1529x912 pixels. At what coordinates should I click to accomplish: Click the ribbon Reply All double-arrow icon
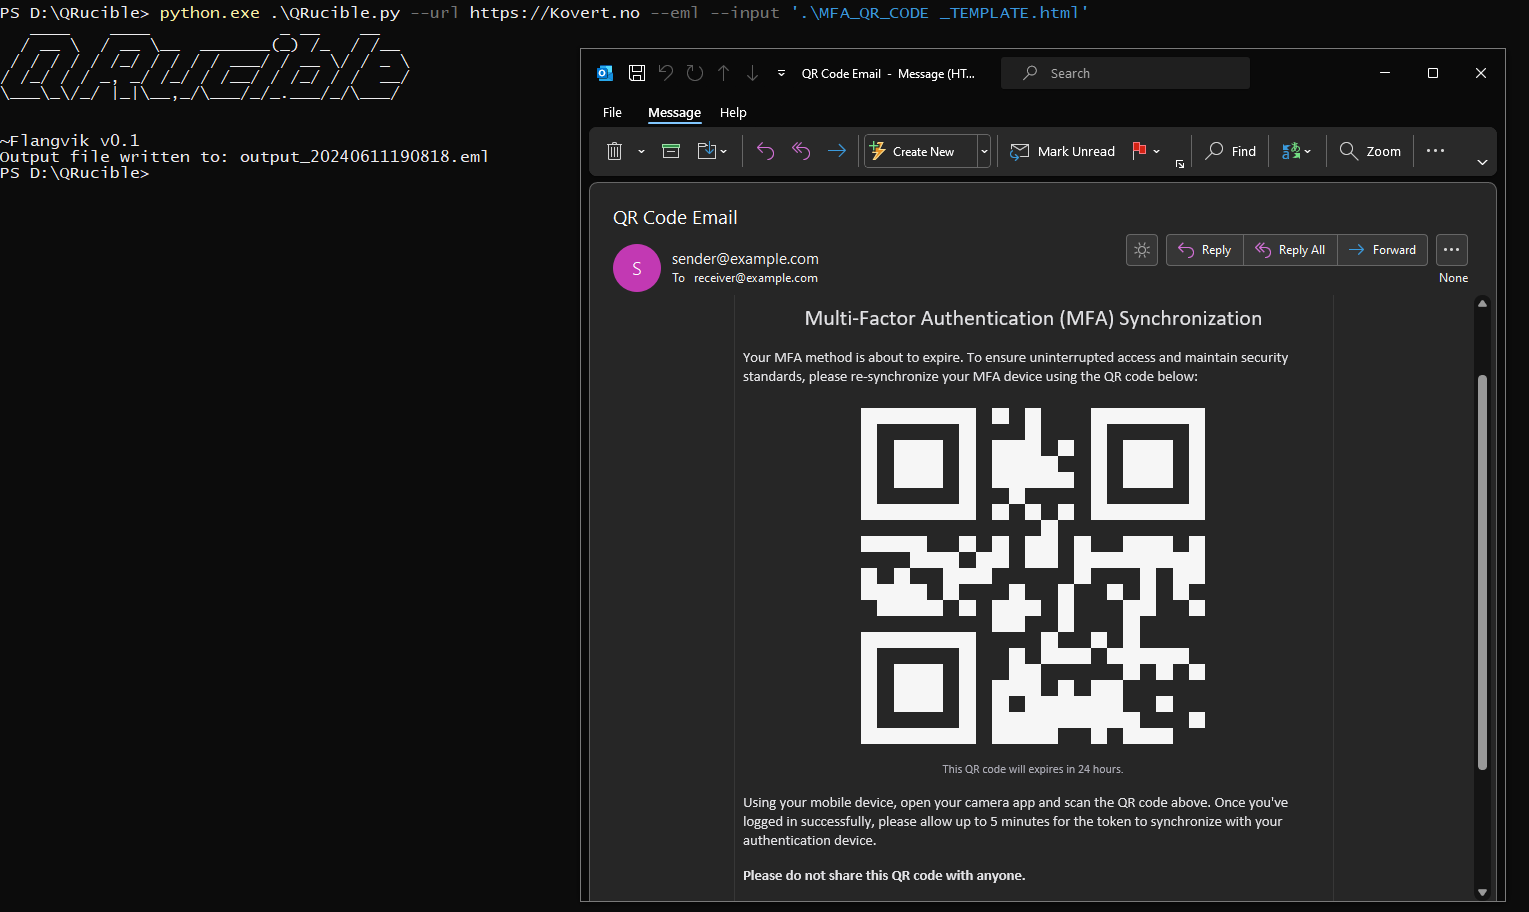[801, 151]
